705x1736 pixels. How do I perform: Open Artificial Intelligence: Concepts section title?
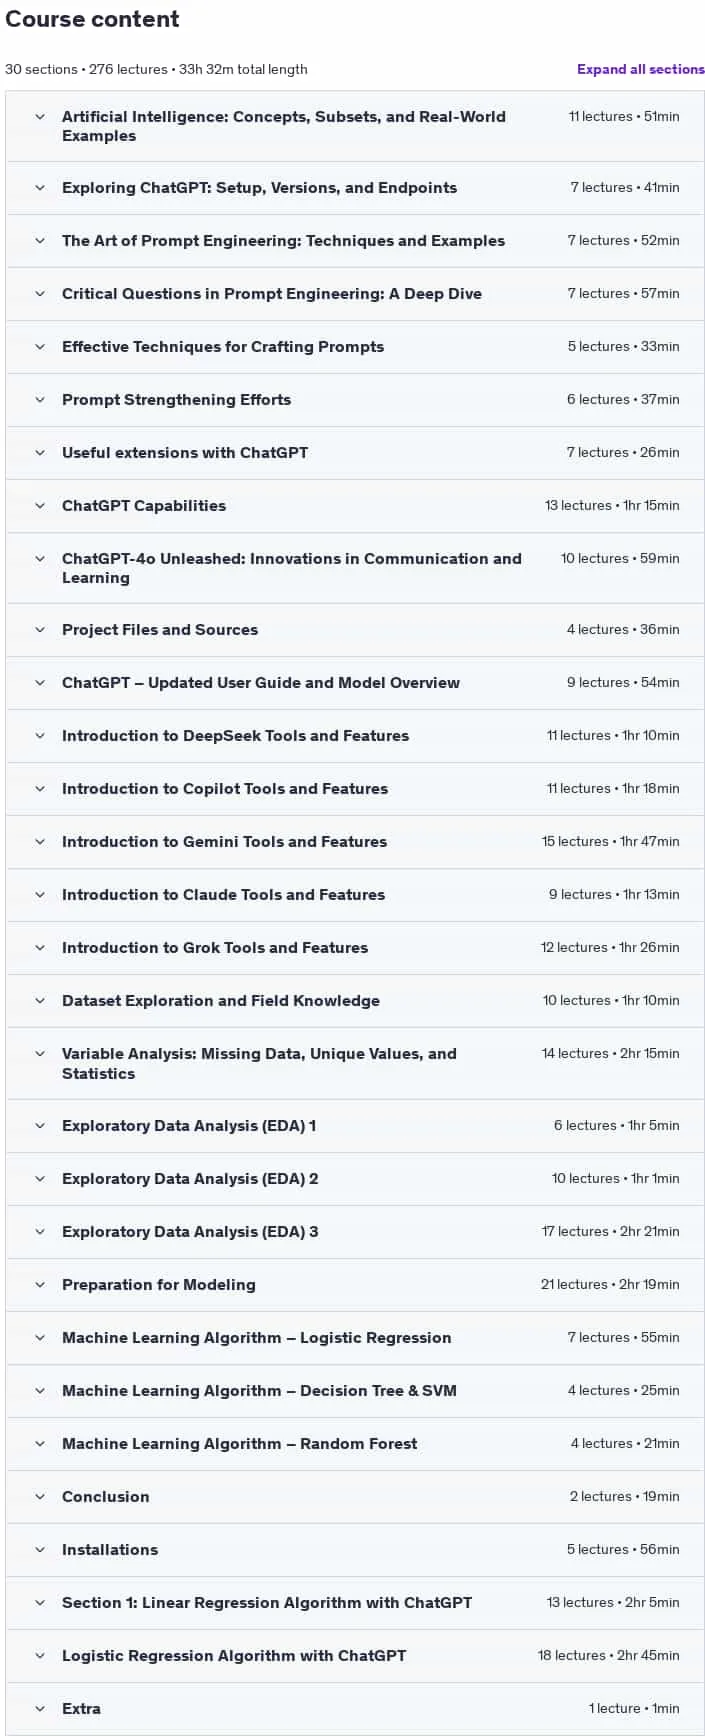click(284, 126)
